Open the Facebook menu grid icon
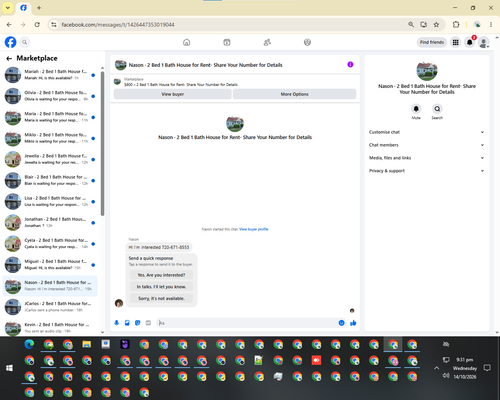The image size is (500, 400). click(455, 42)
